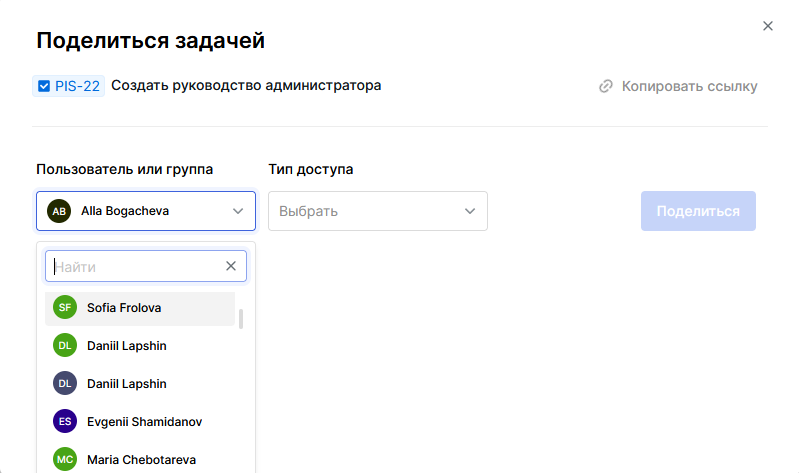Screen dimensions: 799x473
Task: Click the user list scrollbar thumb
Action: click(241, 319)
